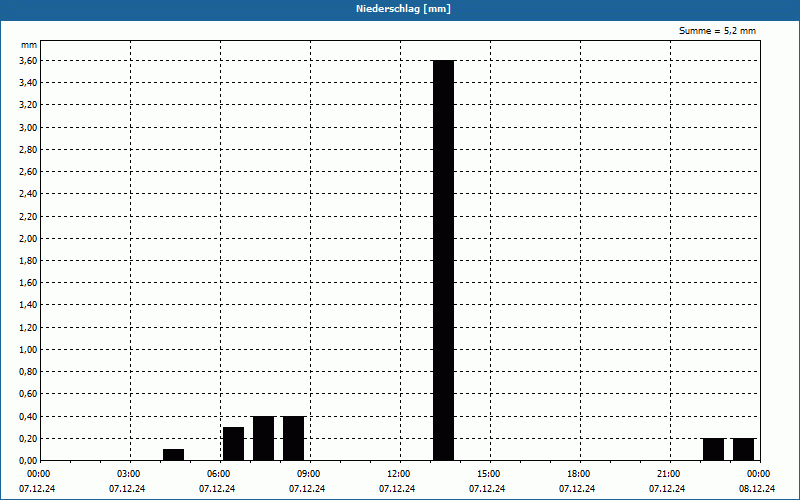Click the 1,40 y-axis value
Viewport: 800px width, 500px height.
click(28, 305)
